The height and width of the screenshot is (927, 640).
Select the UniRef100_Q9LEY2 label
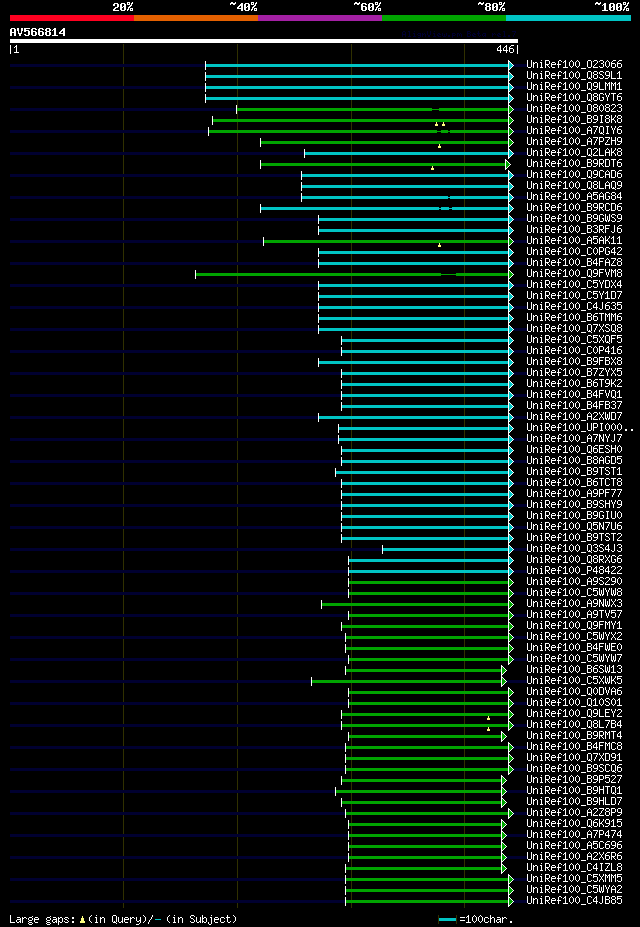pos(574,713)
